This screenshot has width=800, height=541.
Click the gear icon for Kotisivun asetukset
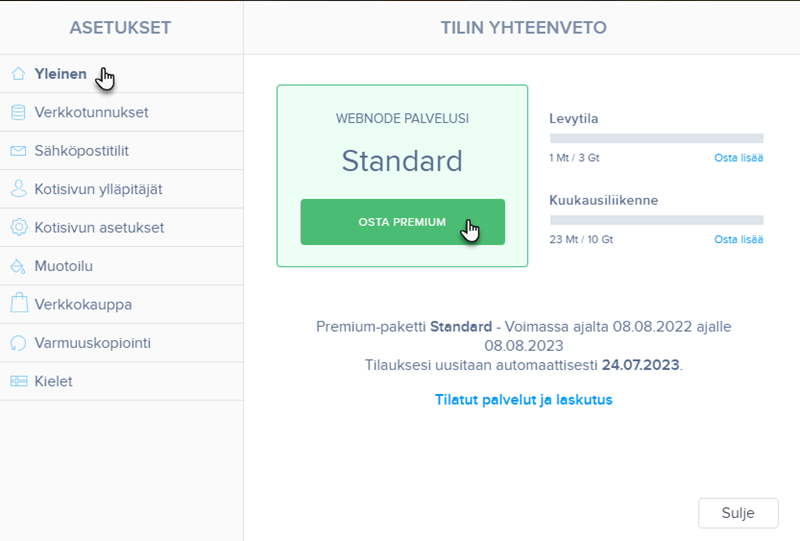(x=18, y=228)
